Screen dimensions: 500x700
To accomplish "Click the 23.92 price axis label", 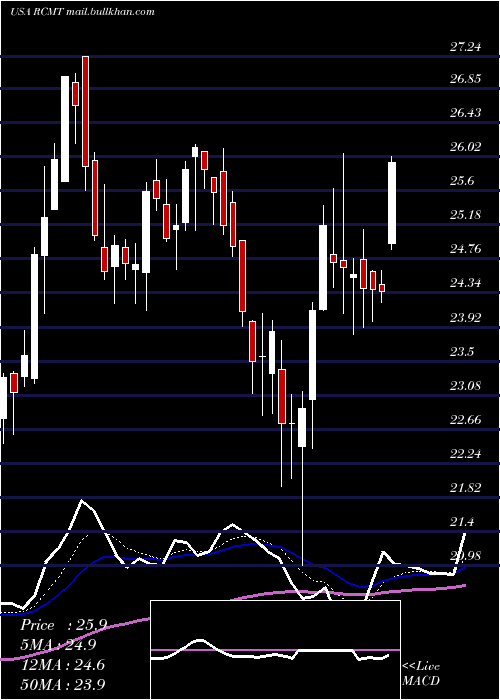I will coord(465,317).
